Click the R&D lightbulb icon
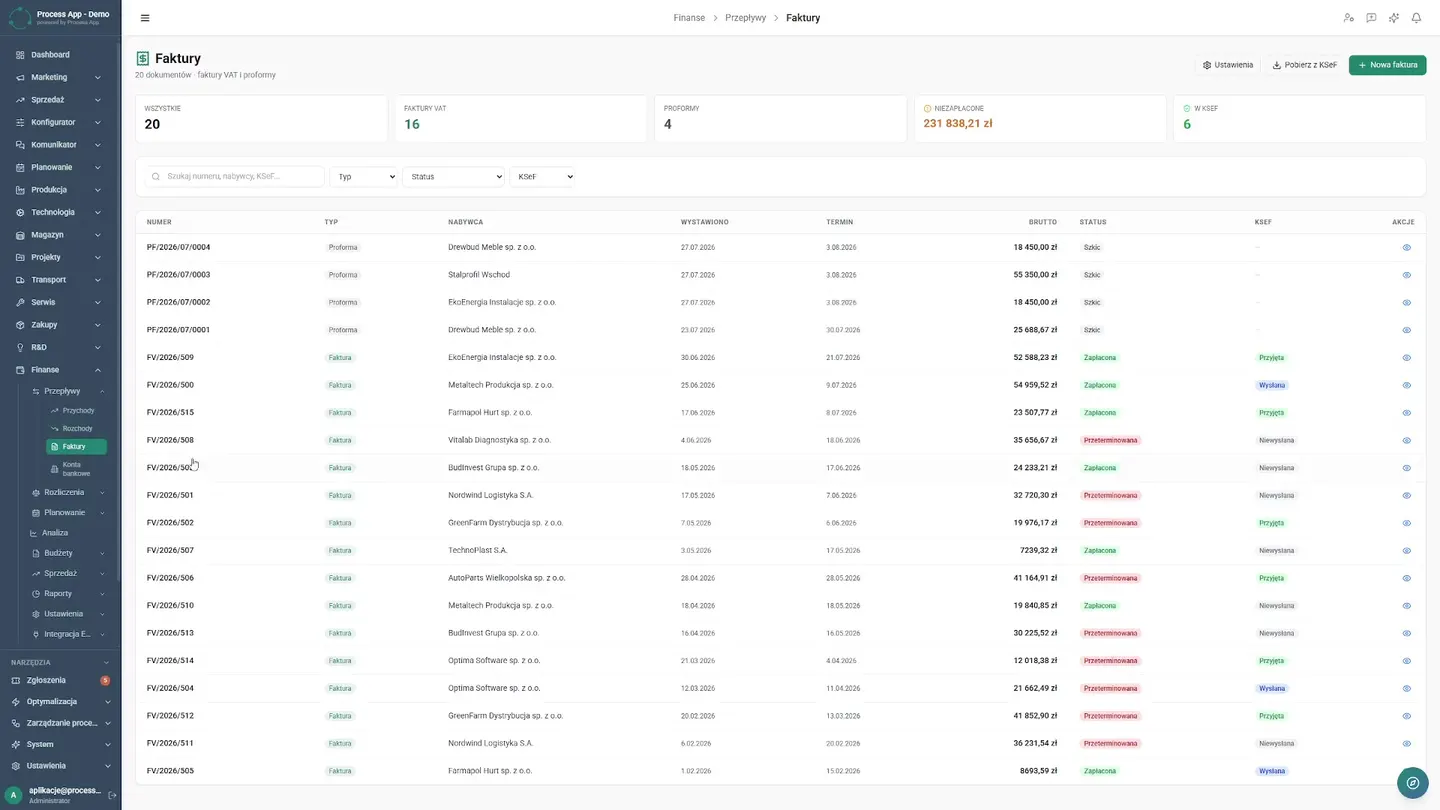This screenshot has height=810, width=1440. point(20,347)
